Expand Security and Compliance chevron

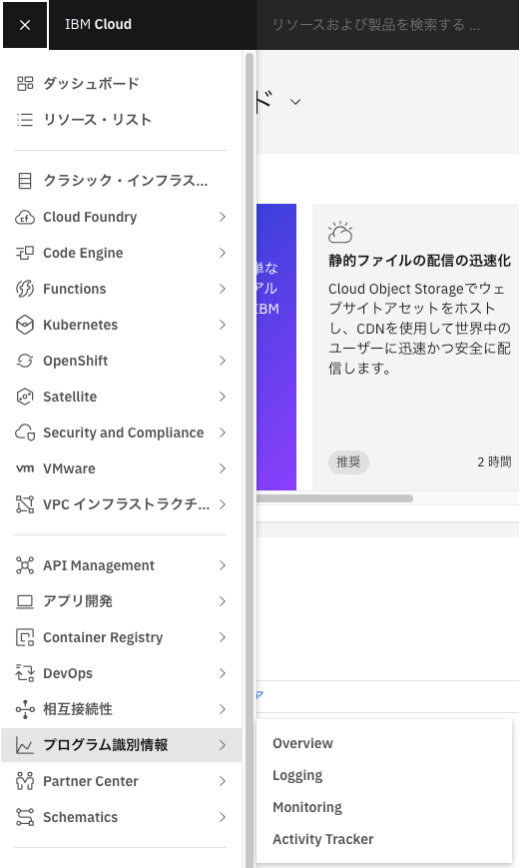pos(222,433)
